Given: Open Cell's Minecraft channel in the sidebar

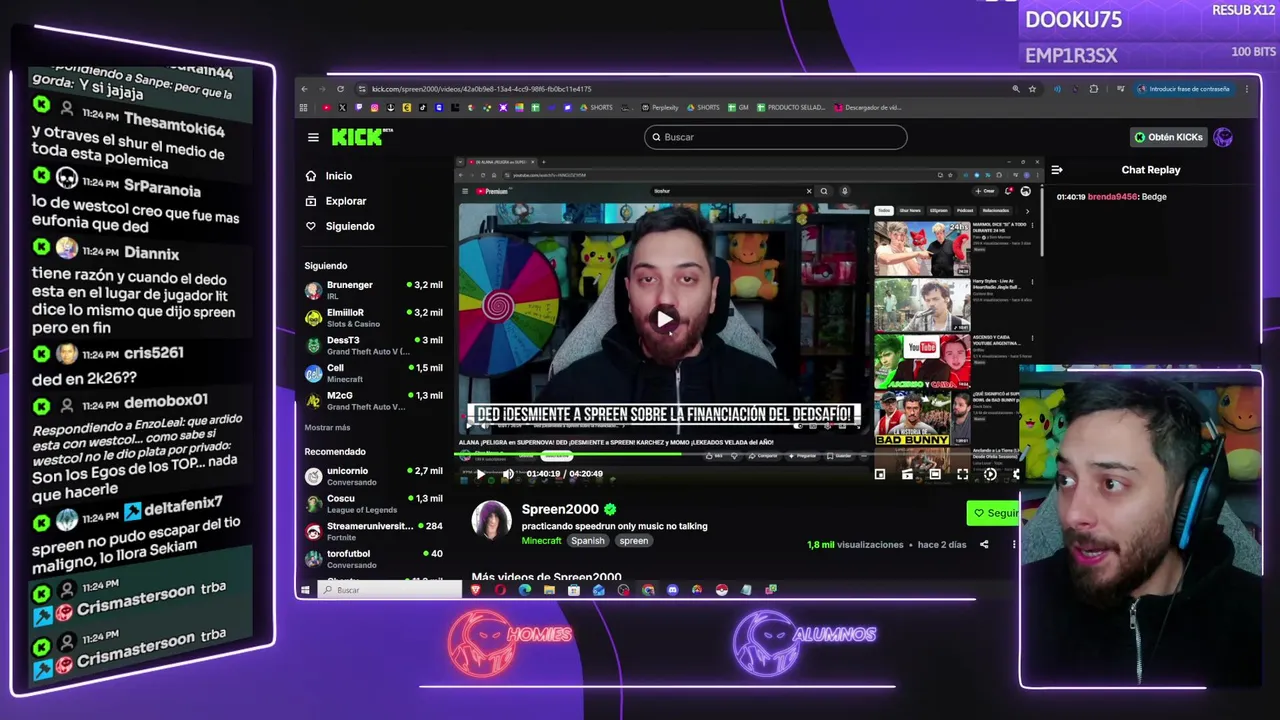Looking at the screenshot, I should click(374, 373).
